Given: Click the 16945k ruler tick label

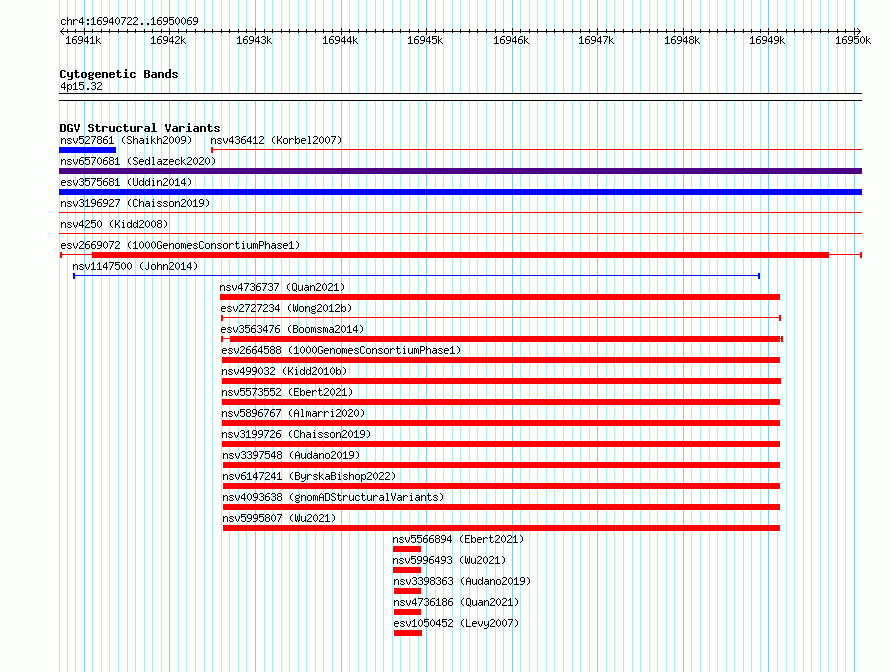Looking at the screenshot, I should (x=425, y=40).
